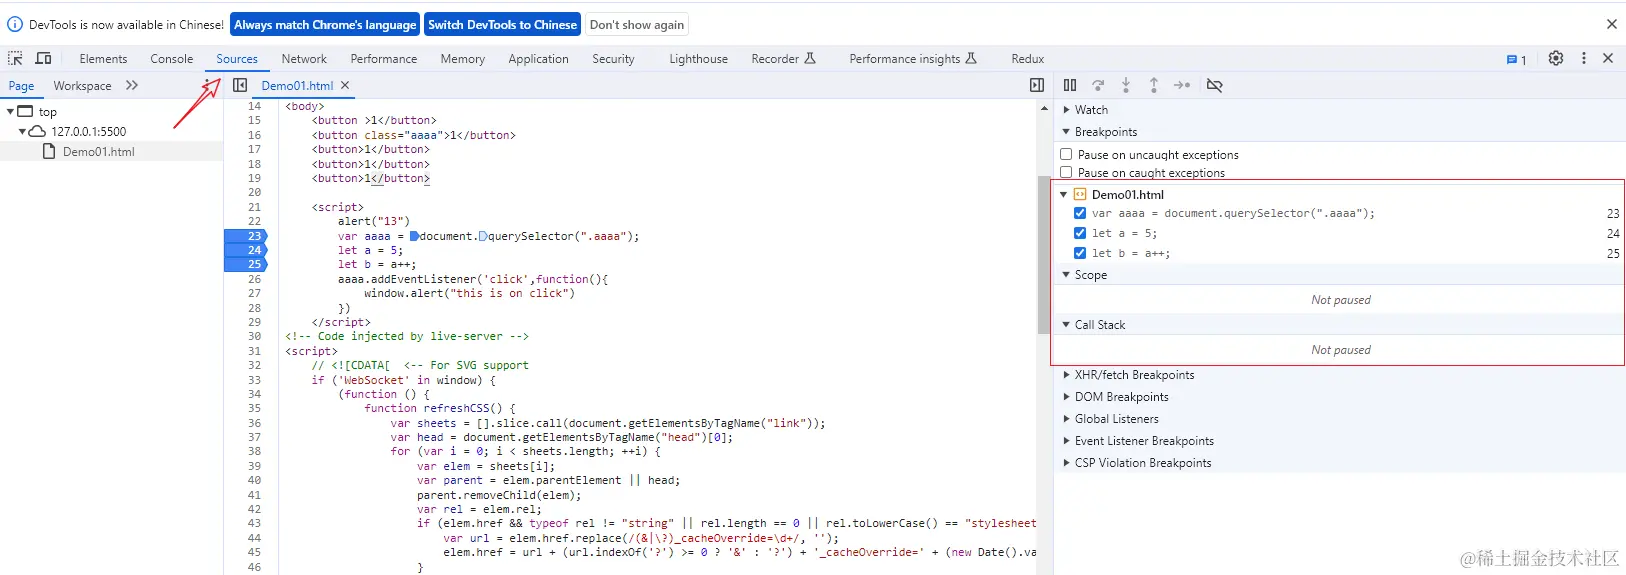Open the Memory tab
Image resolution: width=1626 pixels, height=575 pixels.
pos(462,59)
